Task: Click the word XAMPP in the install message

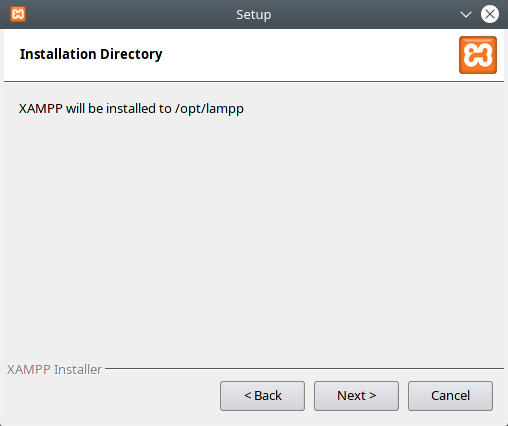Action: [x=41, y=109]
